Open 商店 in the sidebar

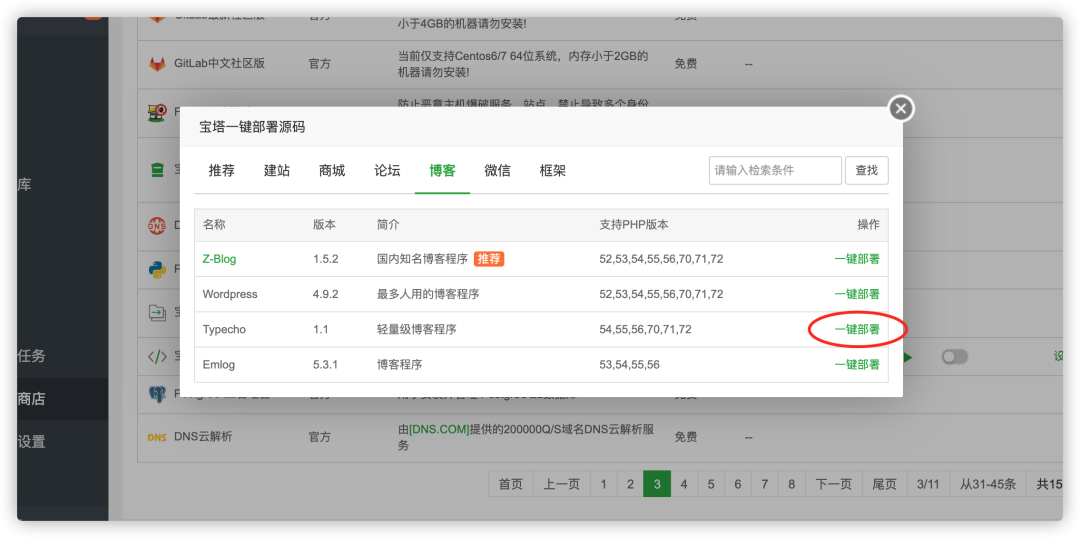click(63, 399)
